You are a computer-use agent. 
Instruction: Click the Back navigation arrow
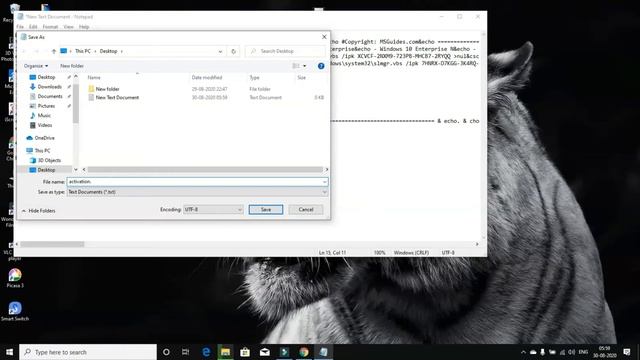pyautogui.click(x=24, y=51)
